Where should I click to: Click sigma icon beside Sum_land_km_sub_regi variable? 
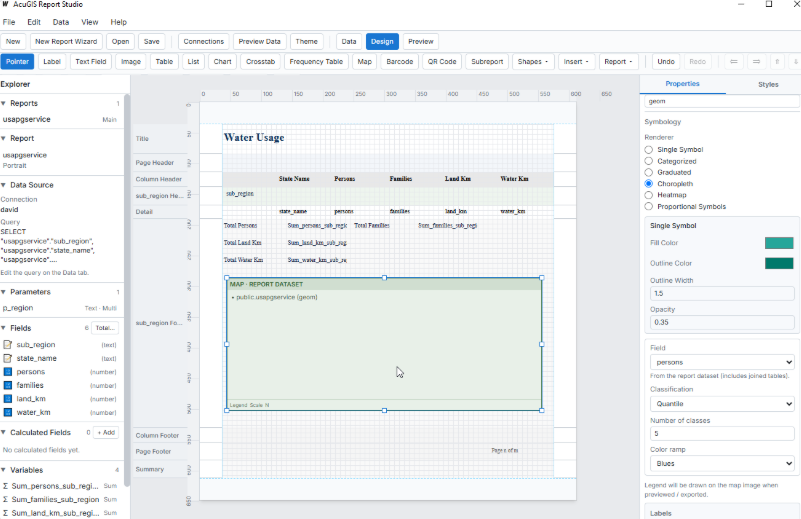click(5, 513)
